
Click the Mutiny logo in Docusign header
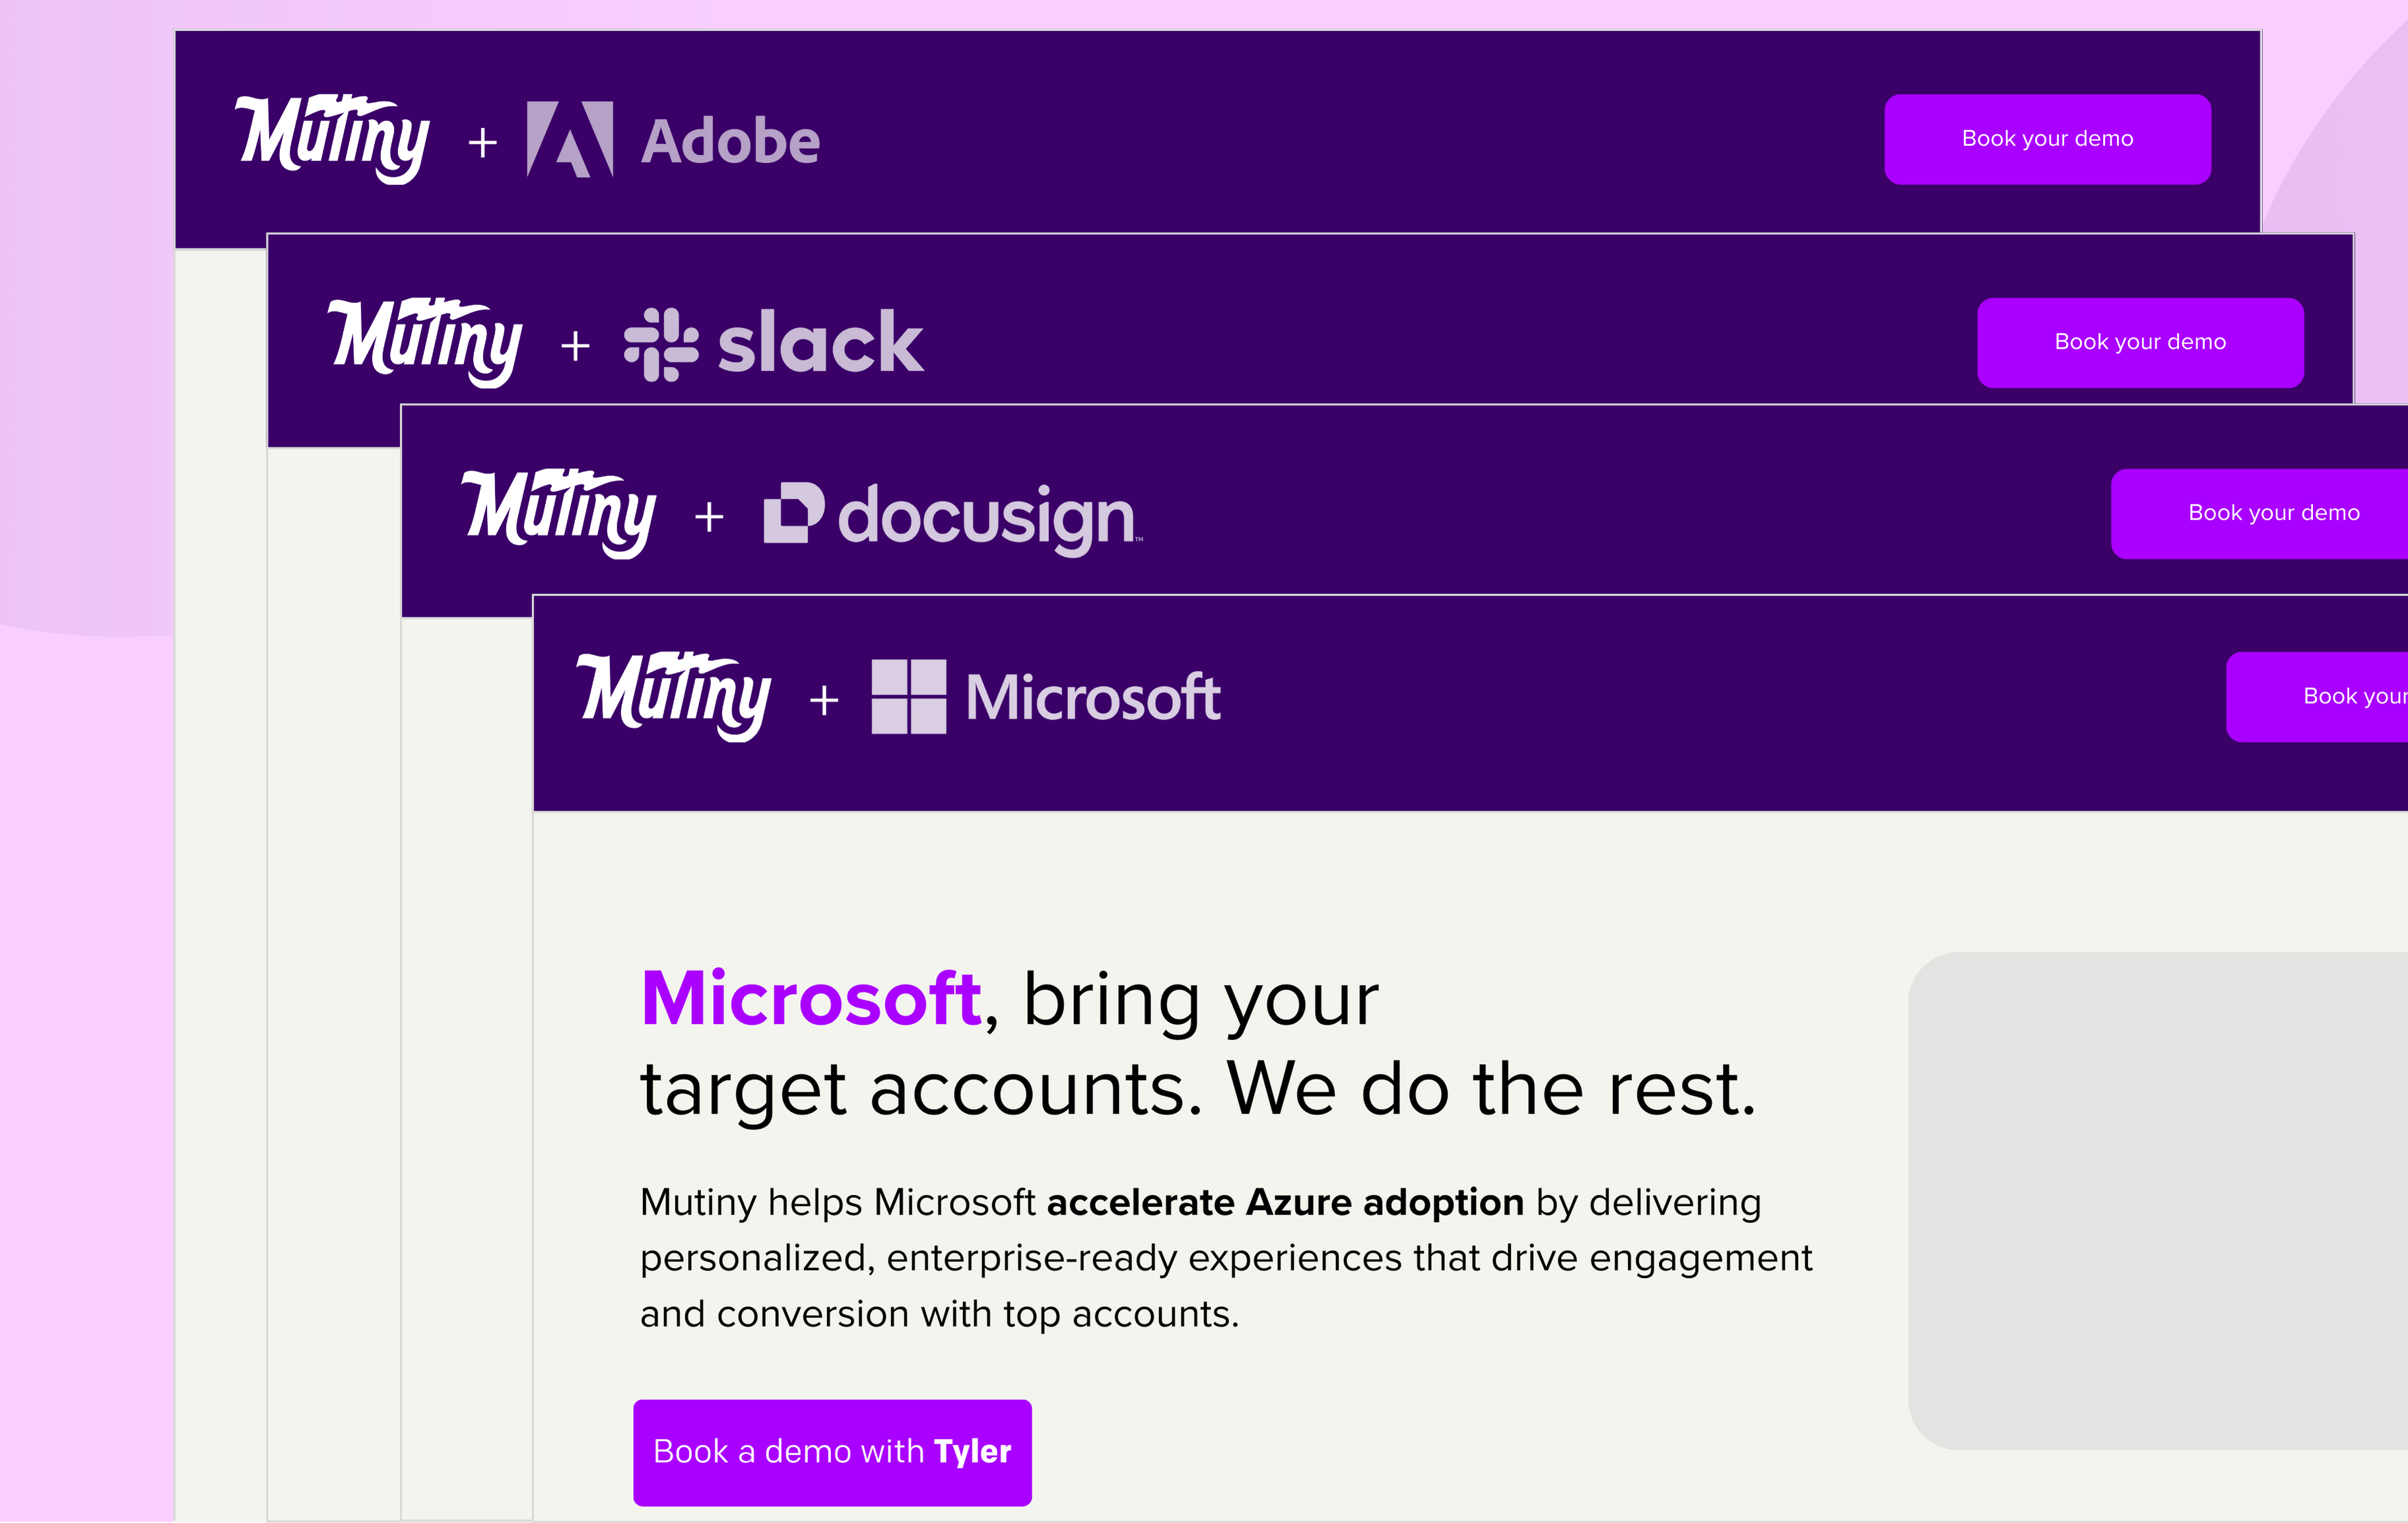coord(559,513)
